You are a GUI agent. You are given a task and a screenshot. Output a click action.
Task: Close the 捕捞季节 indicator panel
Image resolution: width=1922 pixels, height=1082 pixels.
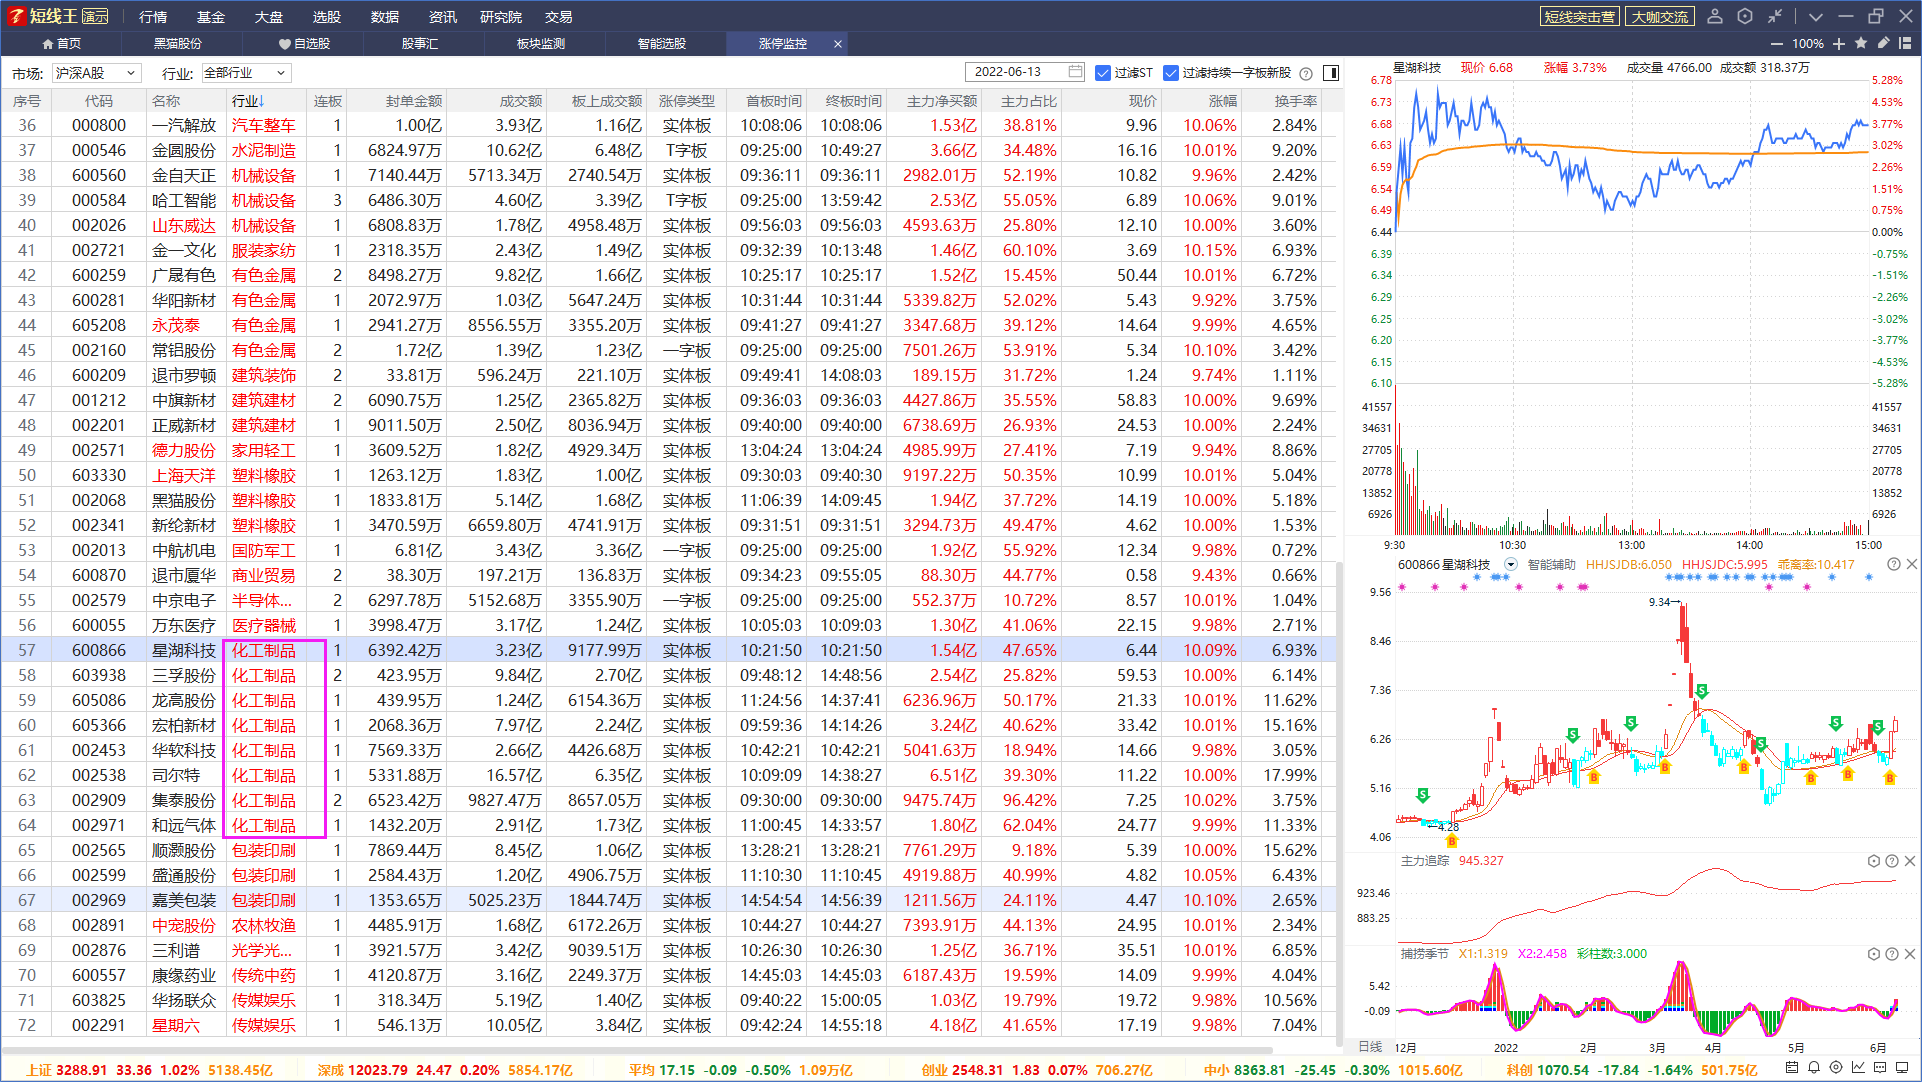pos(1910,954)
